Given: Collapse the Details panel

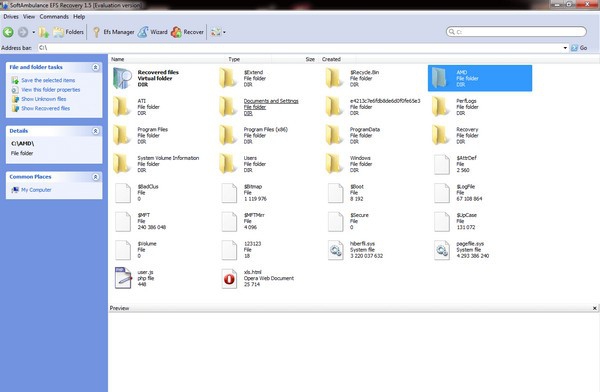Looking at the screenshot, I should 96,131.
